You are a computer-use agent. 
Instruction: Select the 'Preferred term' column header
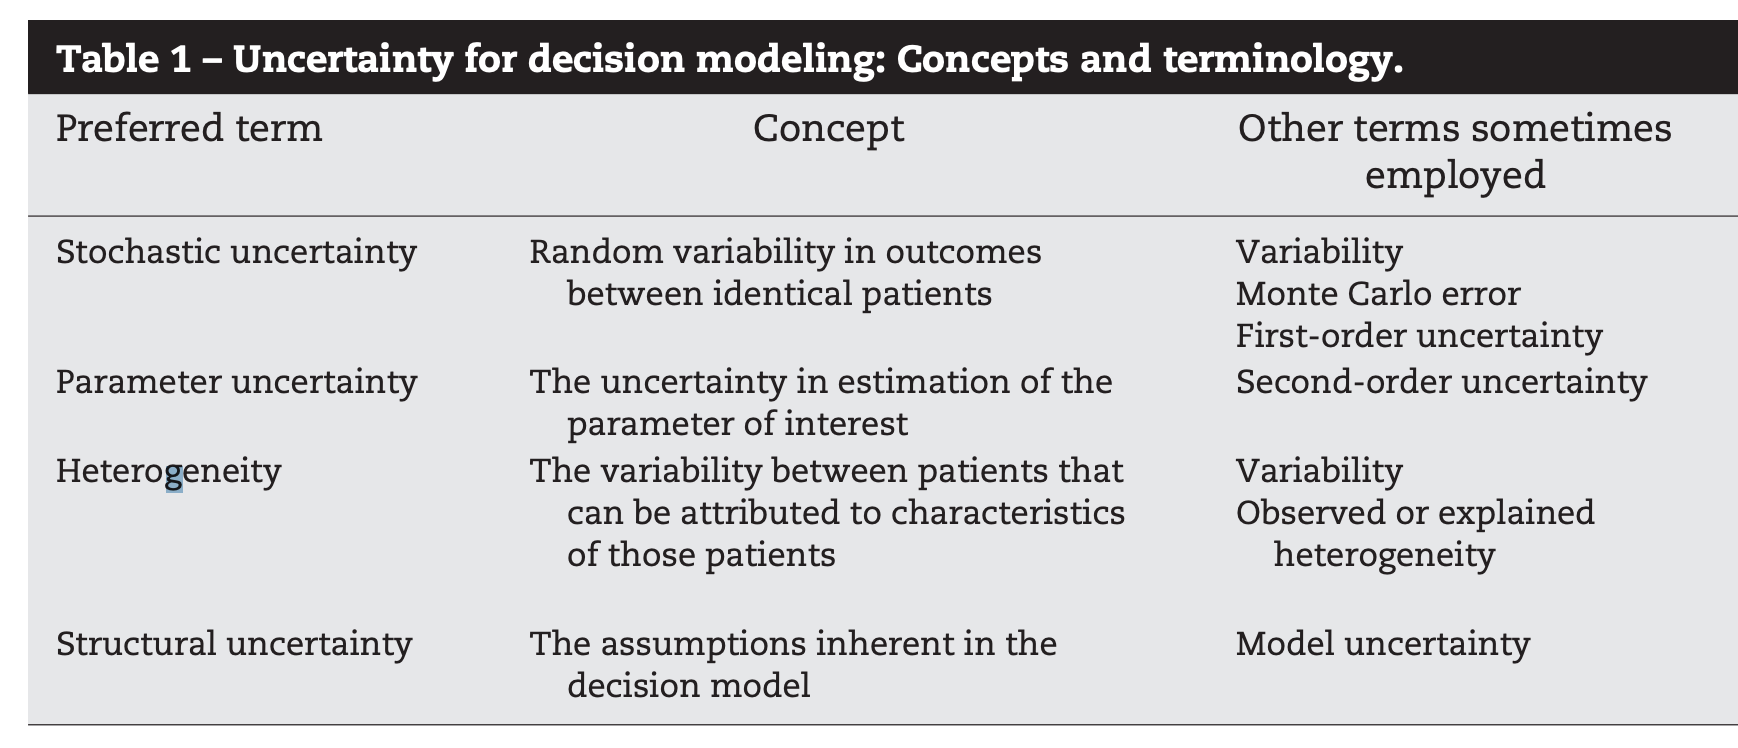pos(189,129)
